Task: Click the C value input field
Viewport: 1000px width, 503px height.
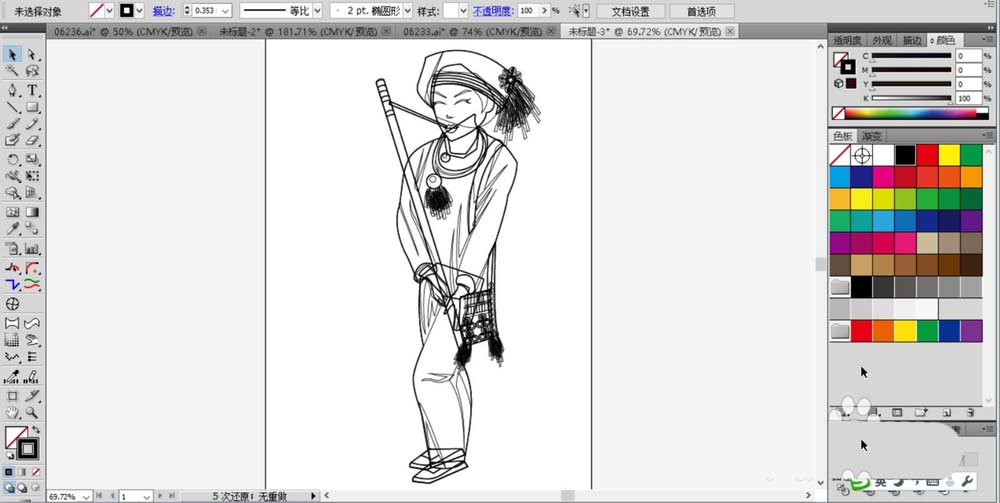Action: tap(968, 56)
